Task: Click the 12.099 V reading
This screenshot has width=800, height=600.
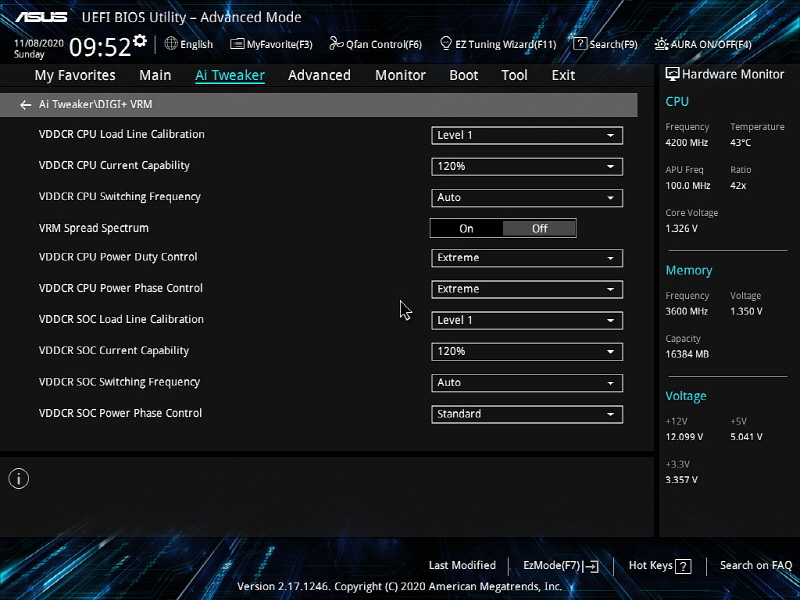Action: click(x=684, y=437)
